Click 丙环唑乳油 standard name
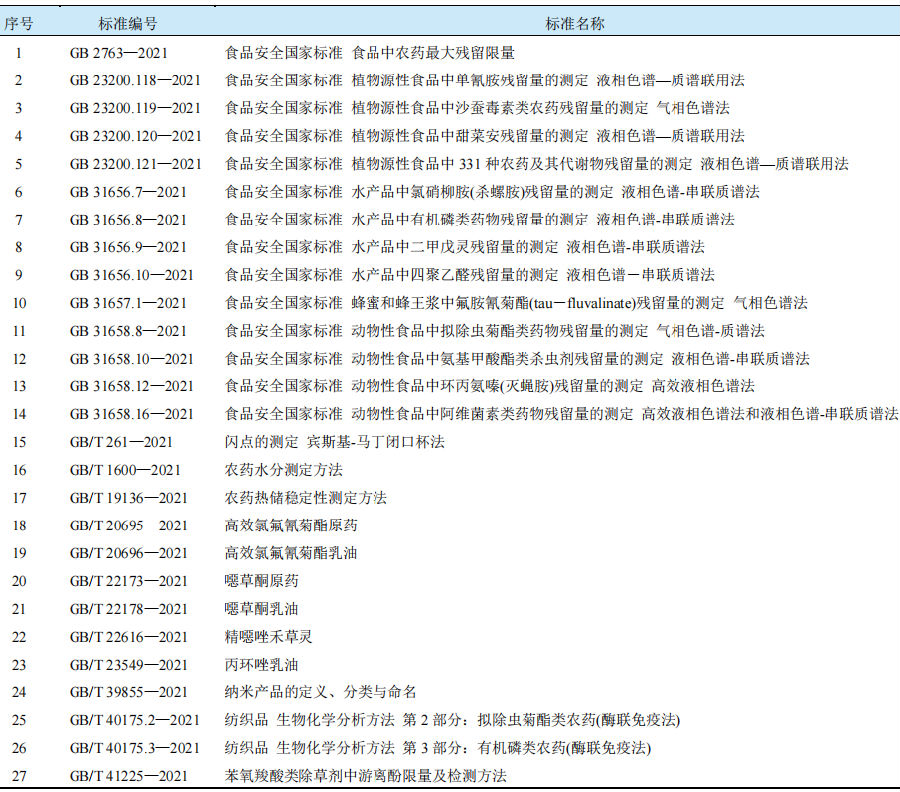Image resolution: width=900 pixels, height=792 pixels. click(261, 665)
